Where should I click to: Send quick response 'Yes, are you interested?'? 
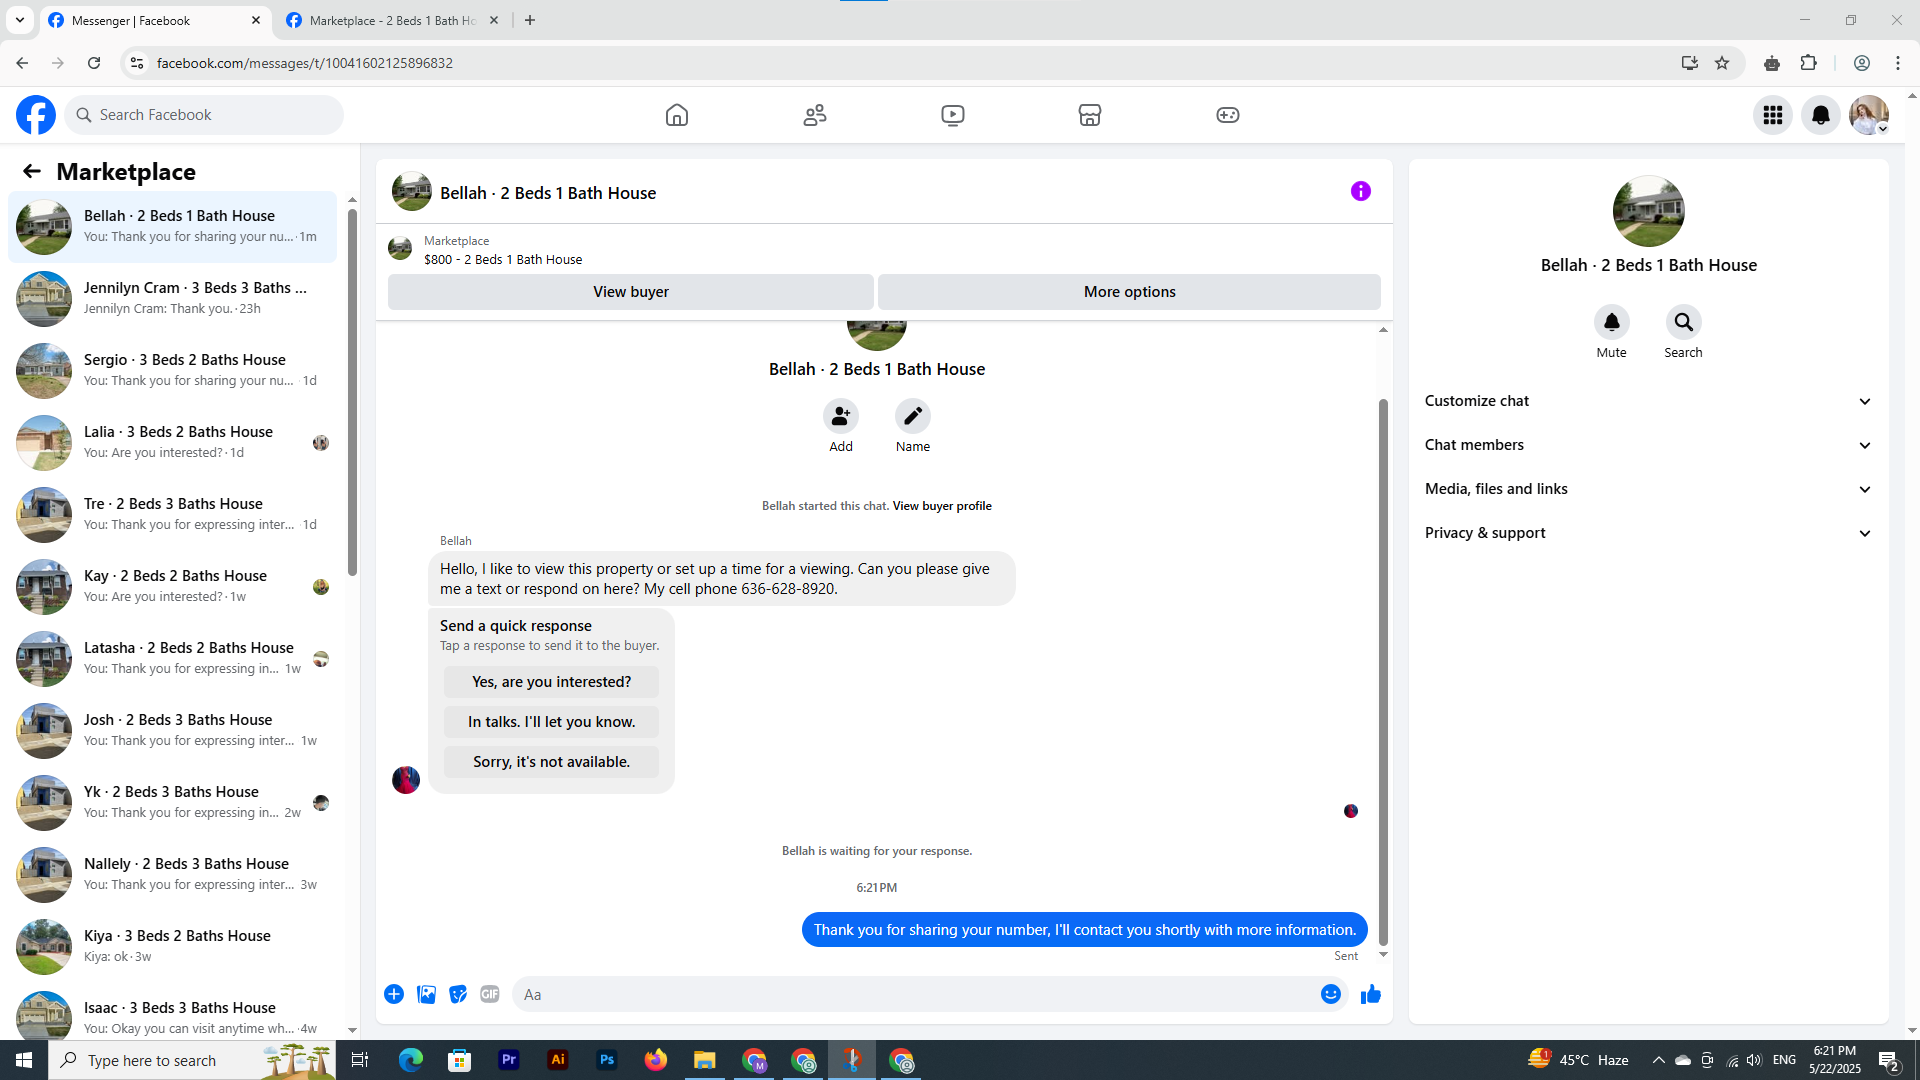tap(551, 682)
